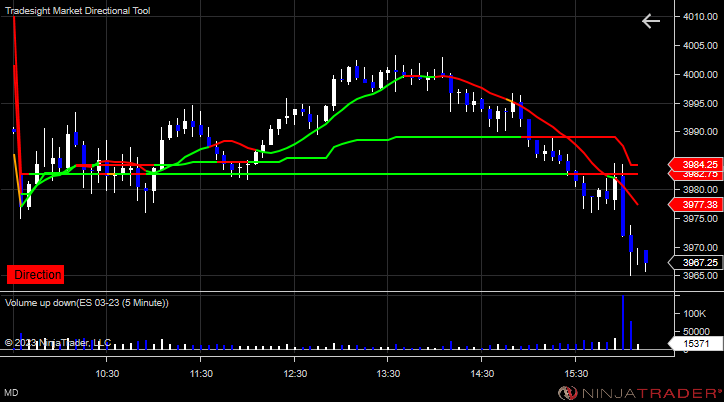Click the 100K volume axis label
The width and height of the screenshot is (724, 402).
[x=695, y=314]
